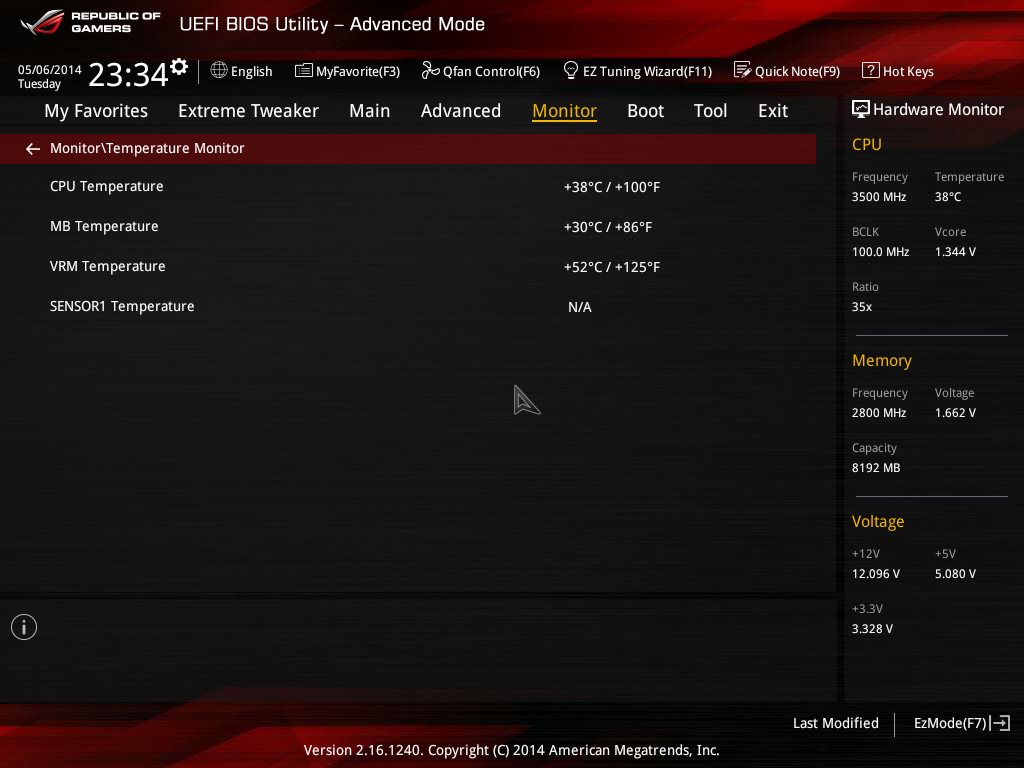Viewport: 1024px width, 768px height.
Task: Switch to the Tool tab
Action: click(711, 111)
